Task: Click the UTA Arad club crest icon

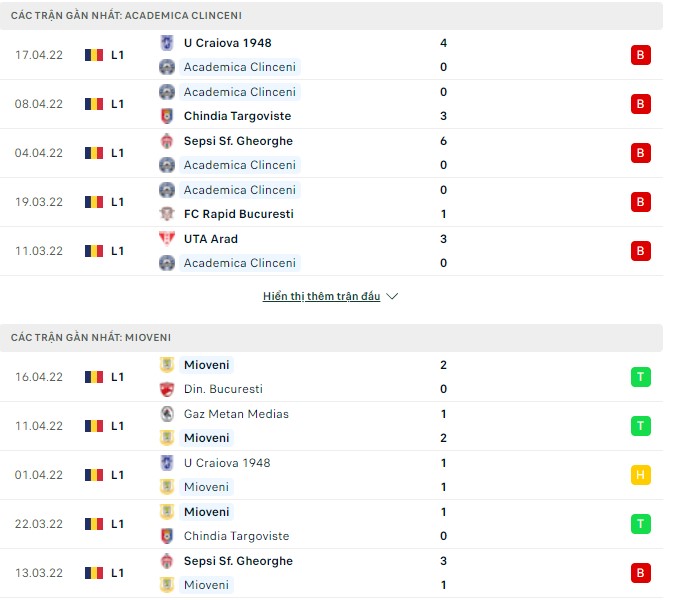Action: pyautogui.click(x=167, y=239)
